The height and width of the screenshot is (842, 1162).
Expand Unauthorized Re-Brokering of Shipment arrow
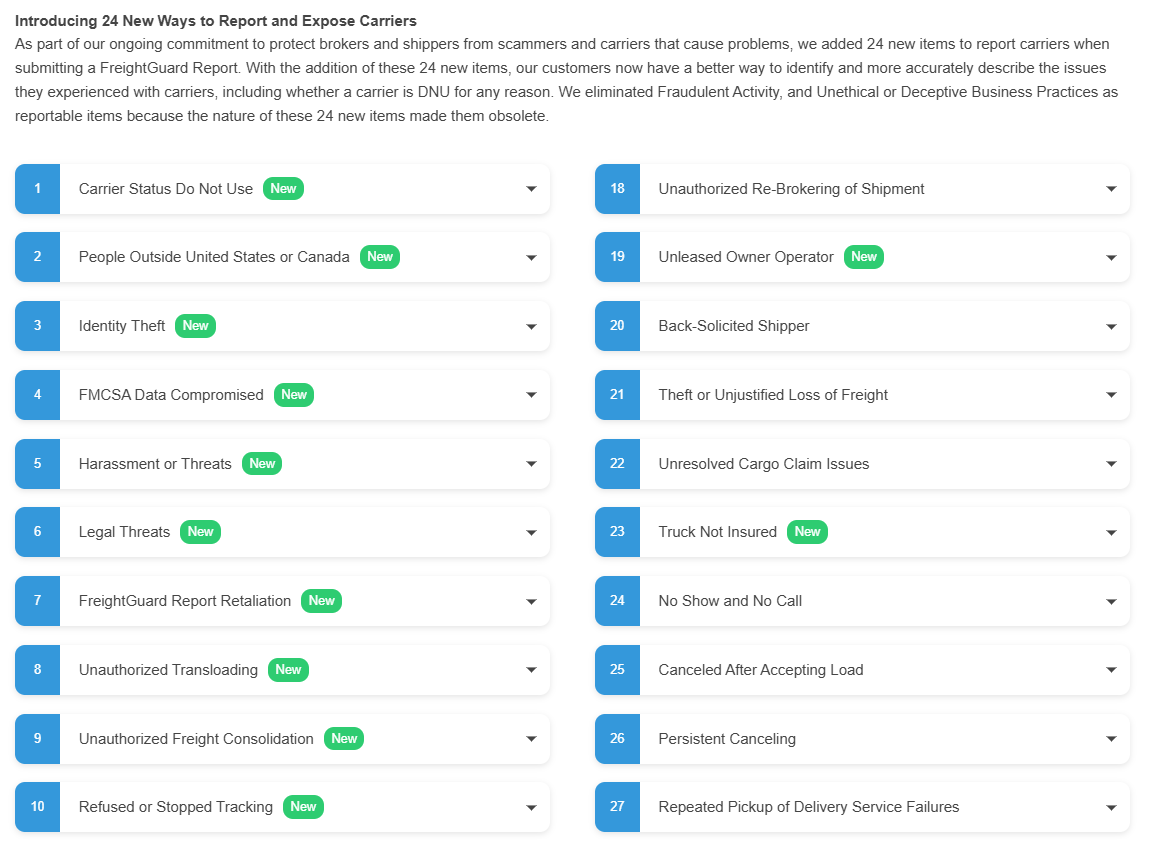coord(1111,189)
